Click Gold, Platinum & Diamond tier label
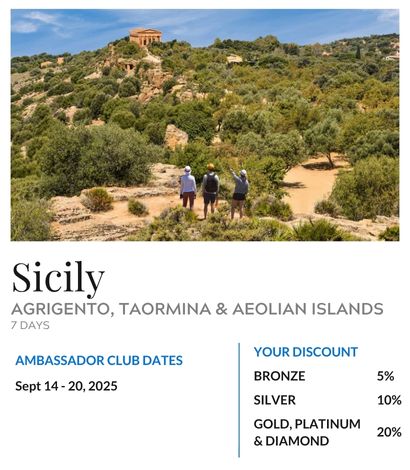The width and height of the screenshot is (410, 470). (x=307, y=432)
